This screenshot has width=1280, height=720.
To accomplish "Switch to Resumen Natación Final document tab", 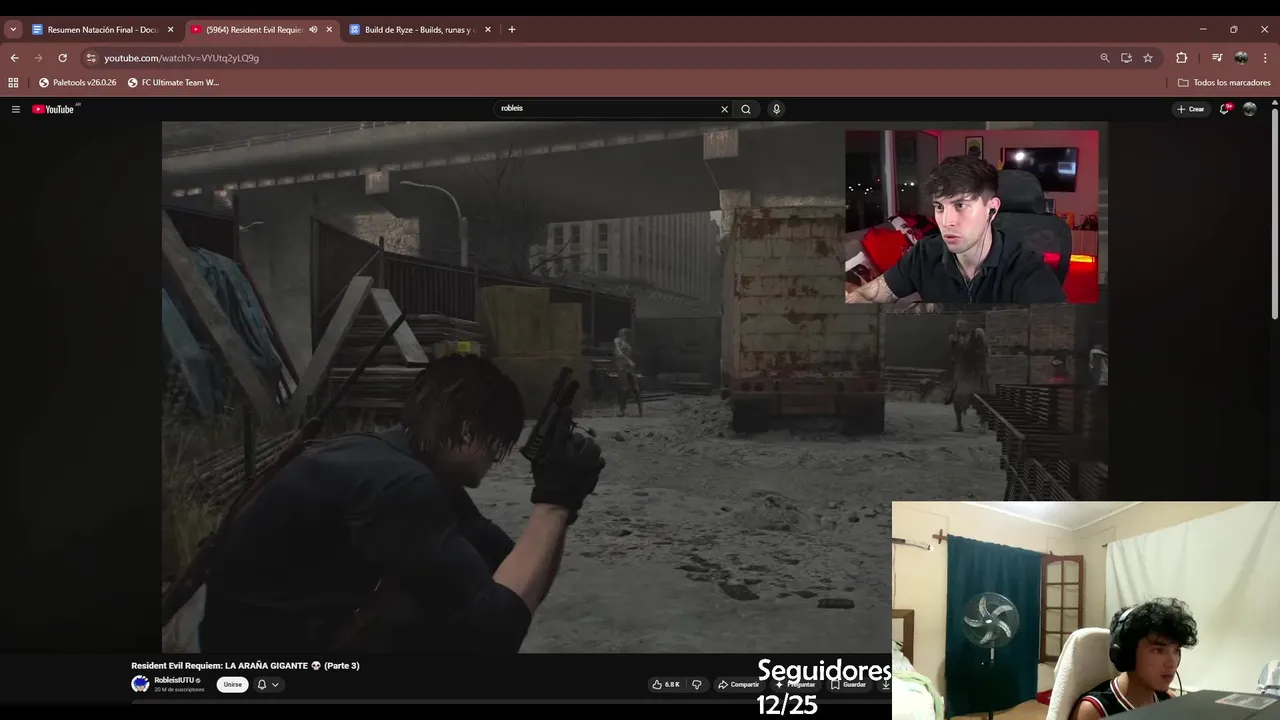I will pos(102,30).
